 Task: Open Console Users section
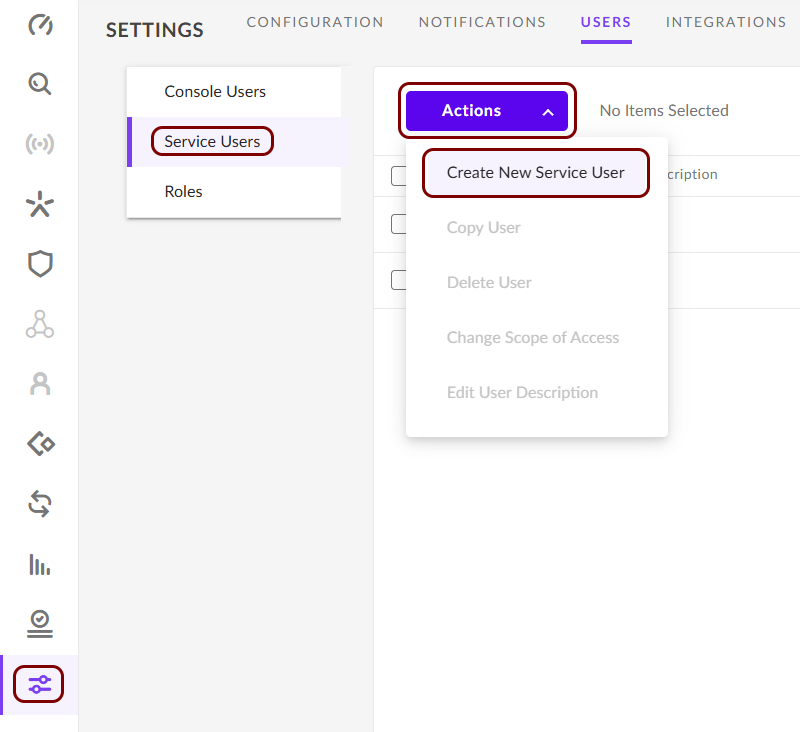point(234,92)
